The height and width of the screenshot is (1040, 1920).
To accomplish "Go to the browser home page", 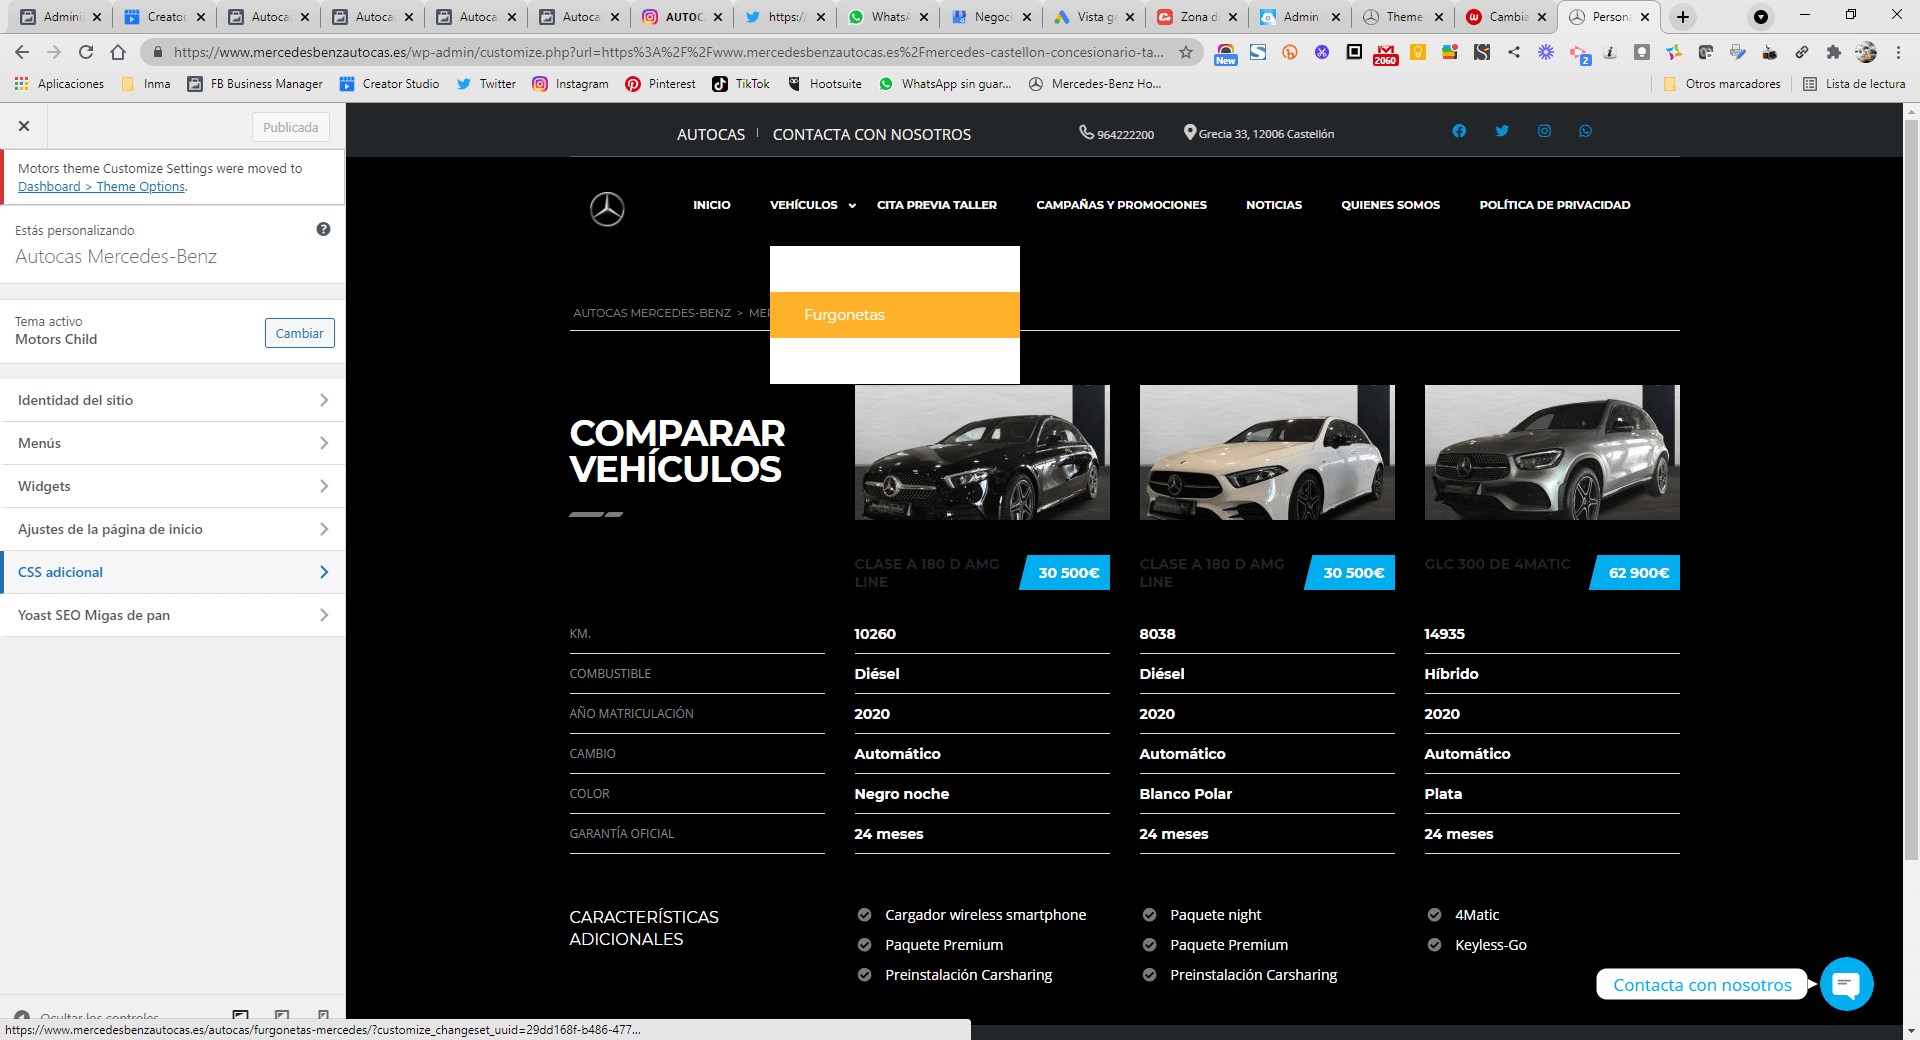I will 118,52.
